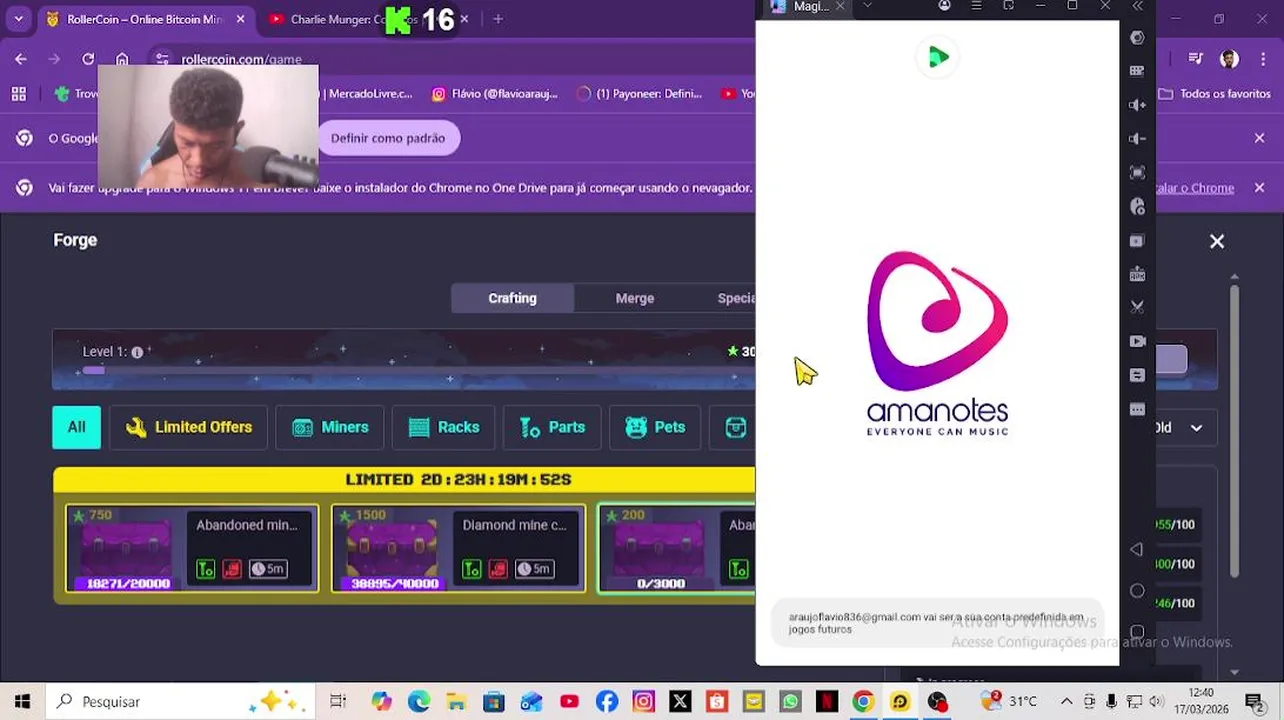Image resolution: width=1284 pixels, height=720 pixels.
Task: Expand the emulator tab dropdown chevron
Action: [x=867, y=6]
